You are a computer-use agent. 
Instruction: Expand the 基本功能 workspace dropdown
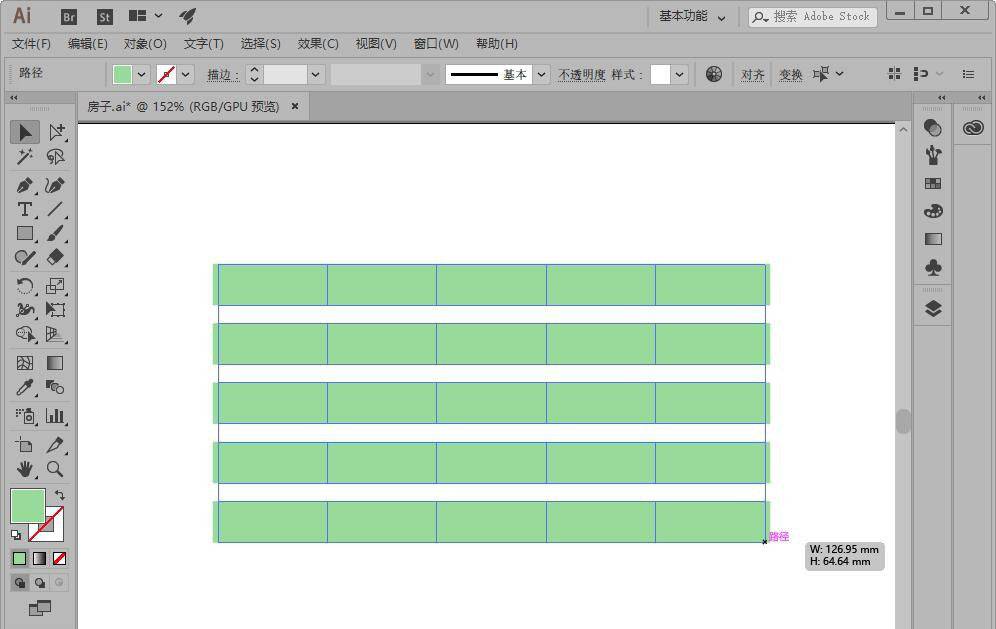coord(691,16)
